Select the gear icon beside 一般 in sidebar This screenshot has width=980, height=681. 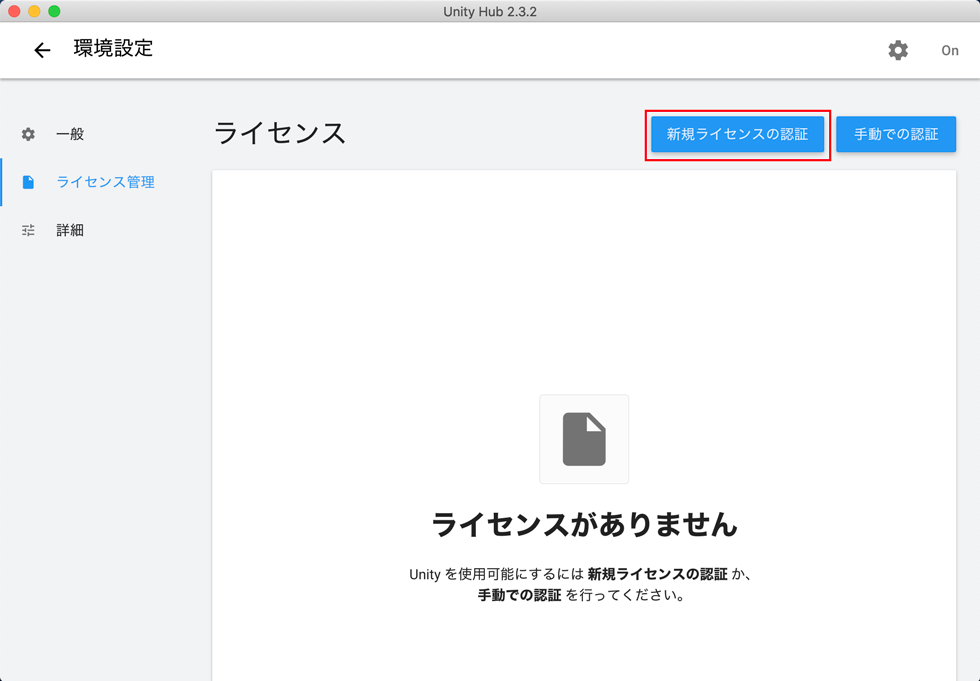28,134
